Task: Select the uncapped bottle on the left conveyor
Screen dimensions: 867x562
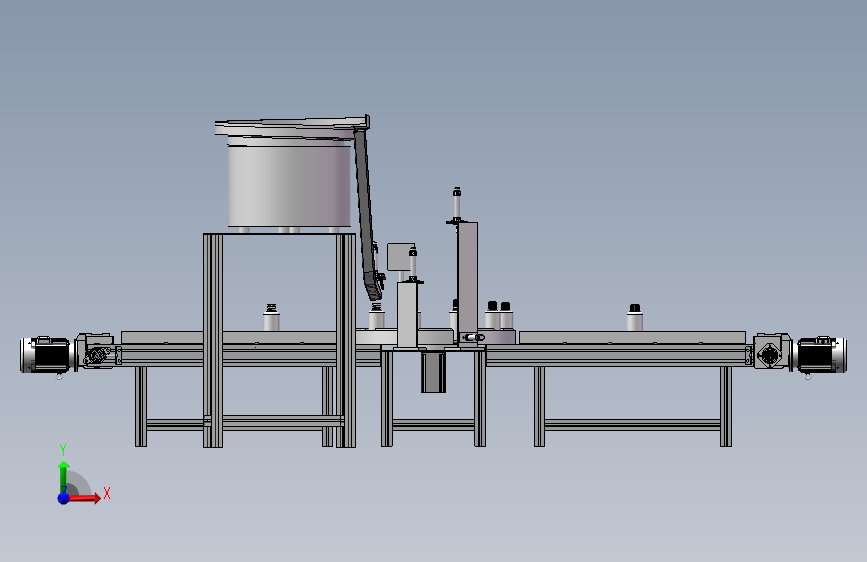Action: click(271, 318)
